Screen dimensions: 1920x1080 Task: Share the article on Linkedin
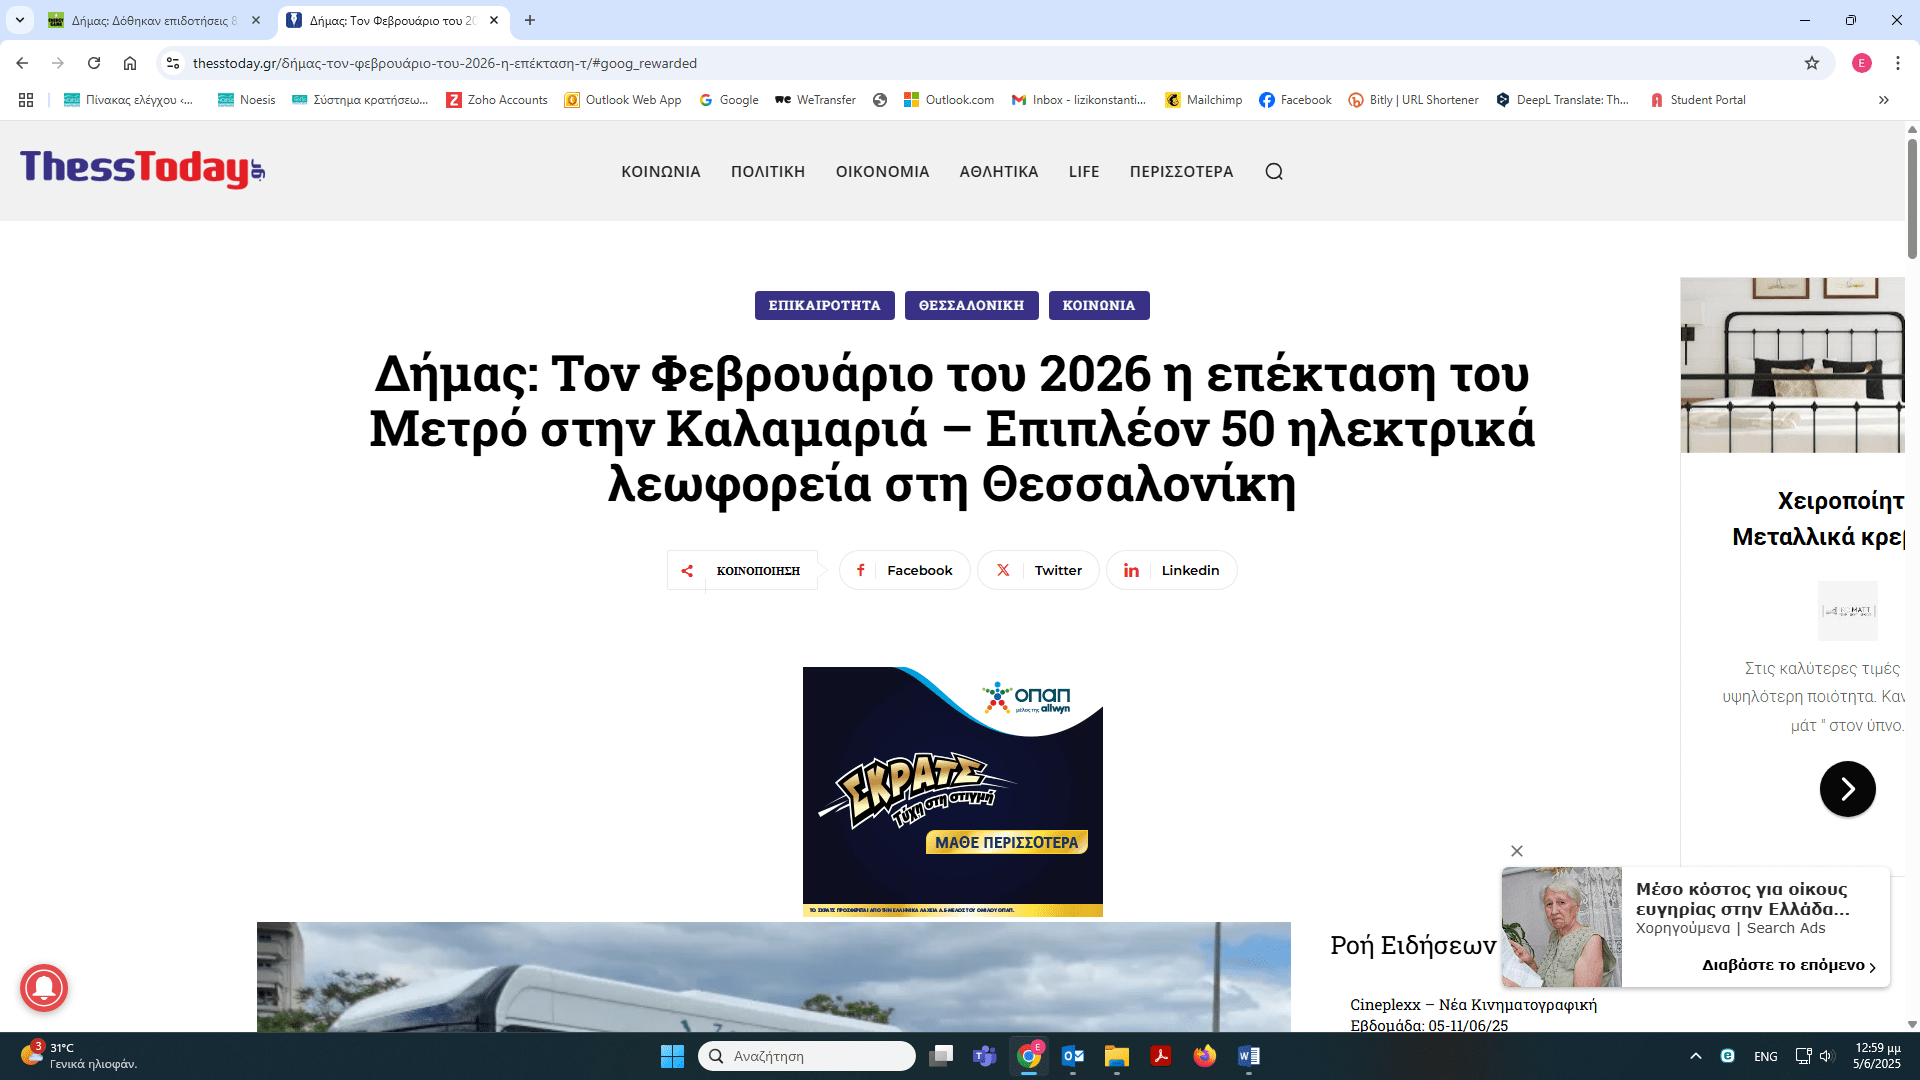point(1171,570)
